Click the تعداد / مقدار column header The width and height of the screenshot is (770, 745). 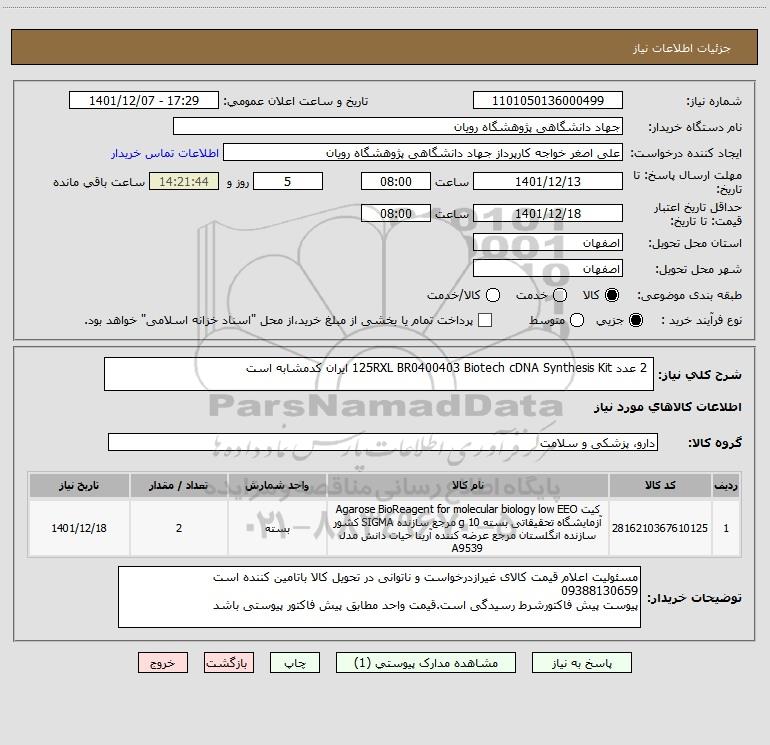pyautogui.click(x=179, y=485)
